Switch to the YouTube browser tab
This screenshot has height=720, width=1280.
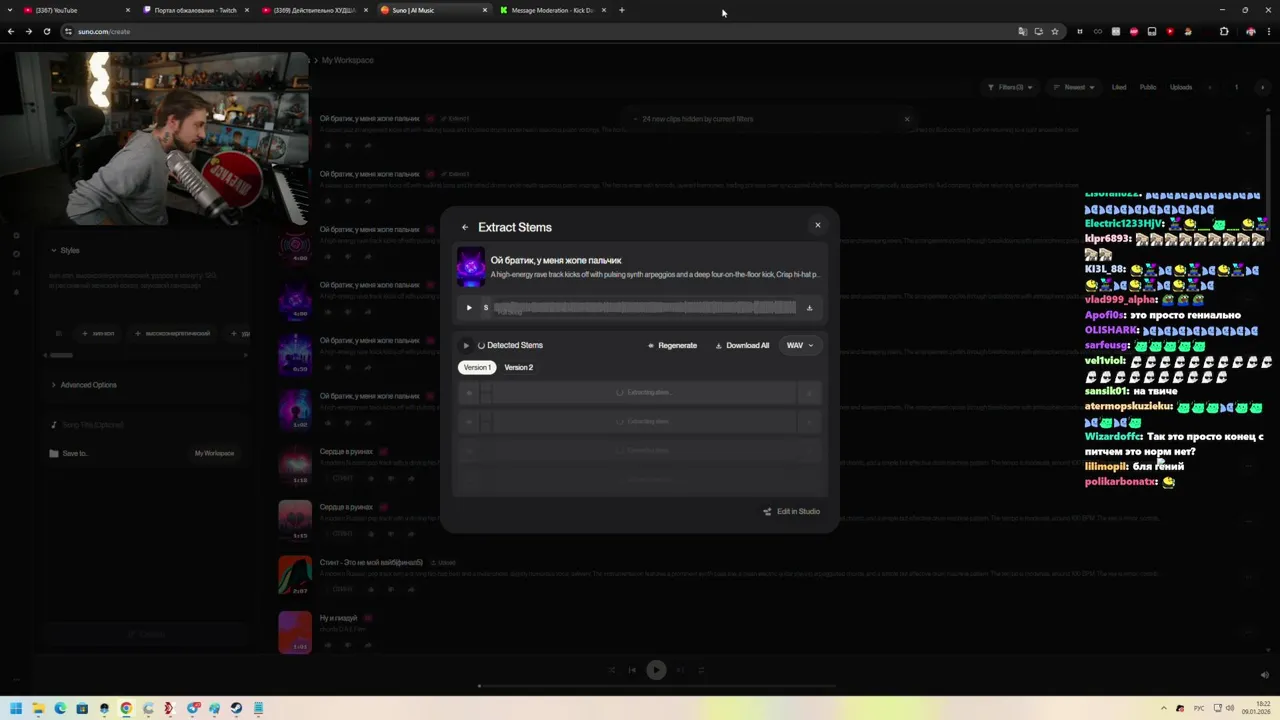(76, 10)
